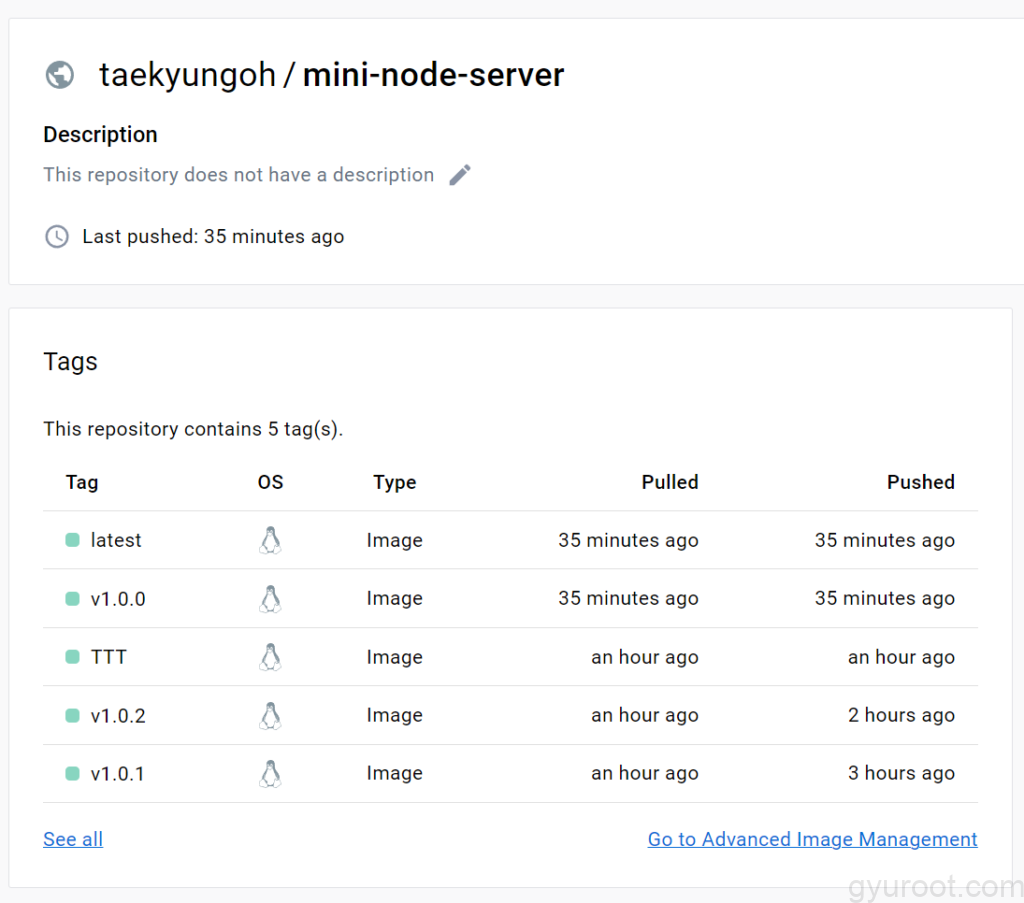
Task: Click the green status dot for latest tag
Action: [72, 541]
